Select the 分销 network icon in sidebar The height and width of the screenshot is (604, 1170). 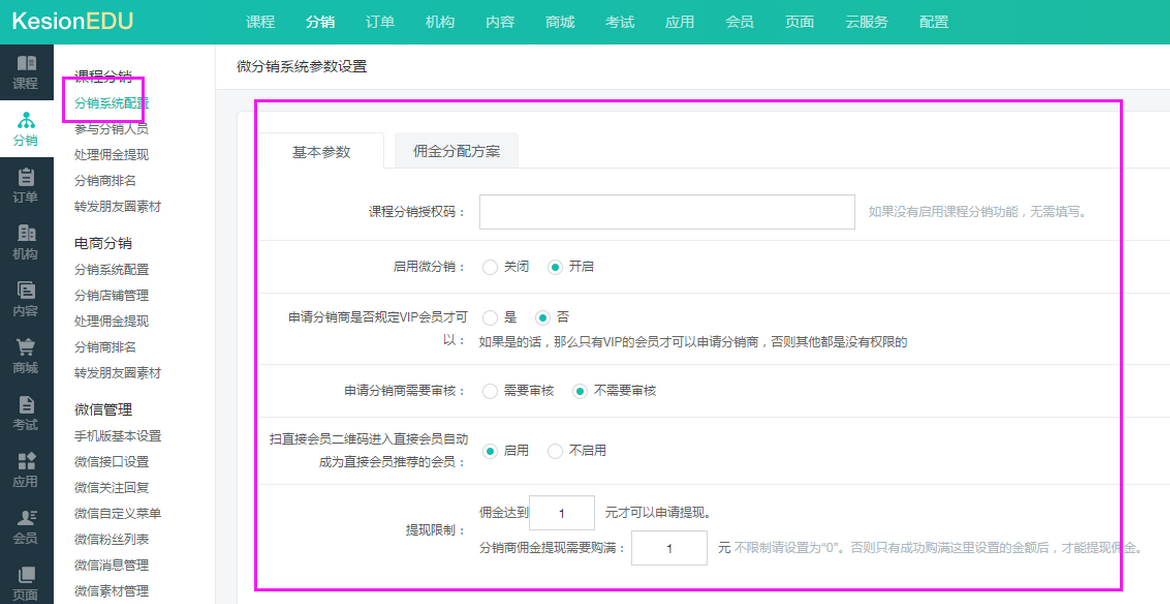coord(26,121)
